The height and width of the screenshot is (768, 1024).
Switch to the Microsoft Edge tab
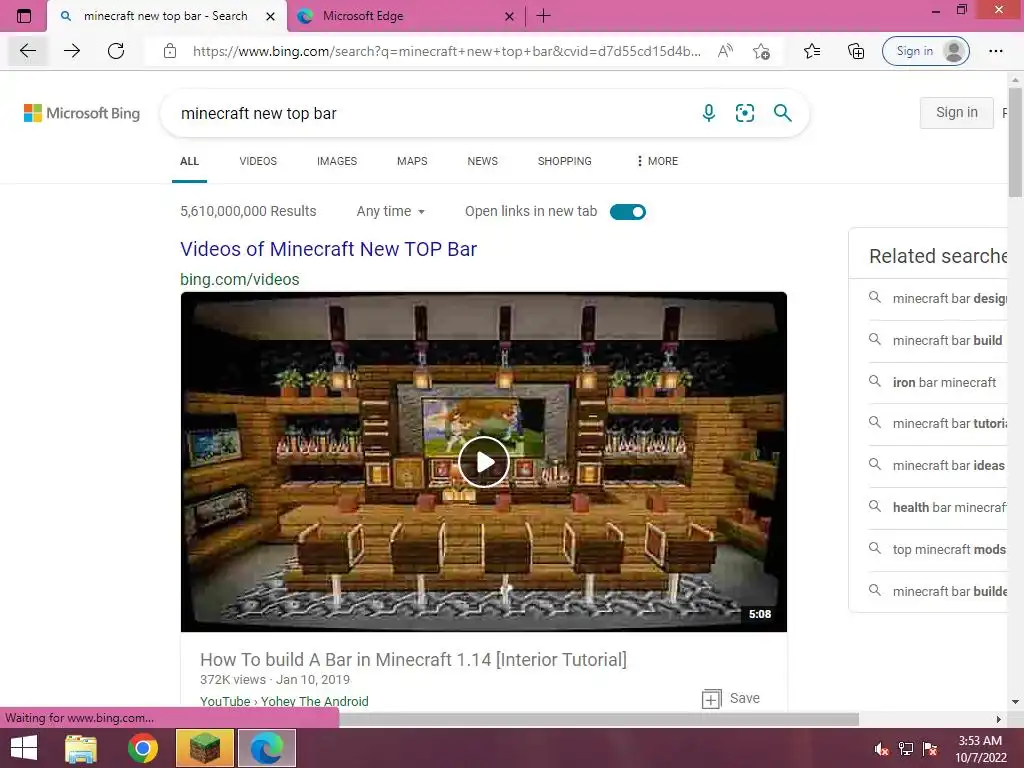(x=405, y=16)
